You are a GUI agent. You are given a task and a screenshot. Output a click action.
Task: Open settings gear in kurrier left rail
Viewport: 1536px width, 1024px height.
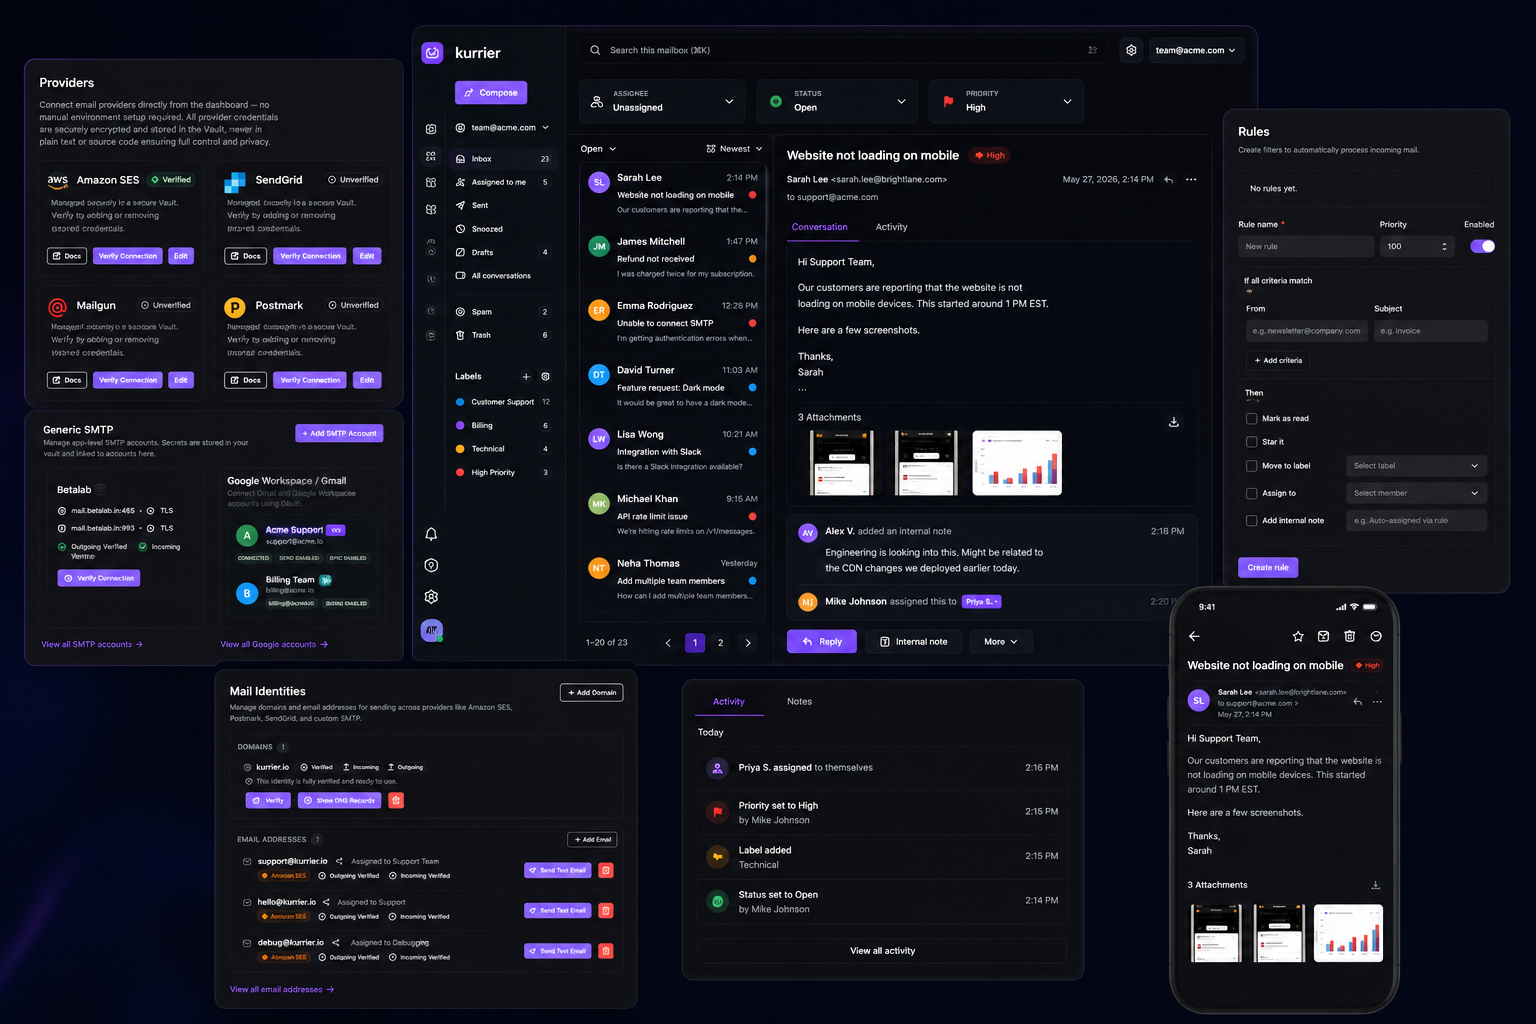pyautogui.click(x=431, y=597)
